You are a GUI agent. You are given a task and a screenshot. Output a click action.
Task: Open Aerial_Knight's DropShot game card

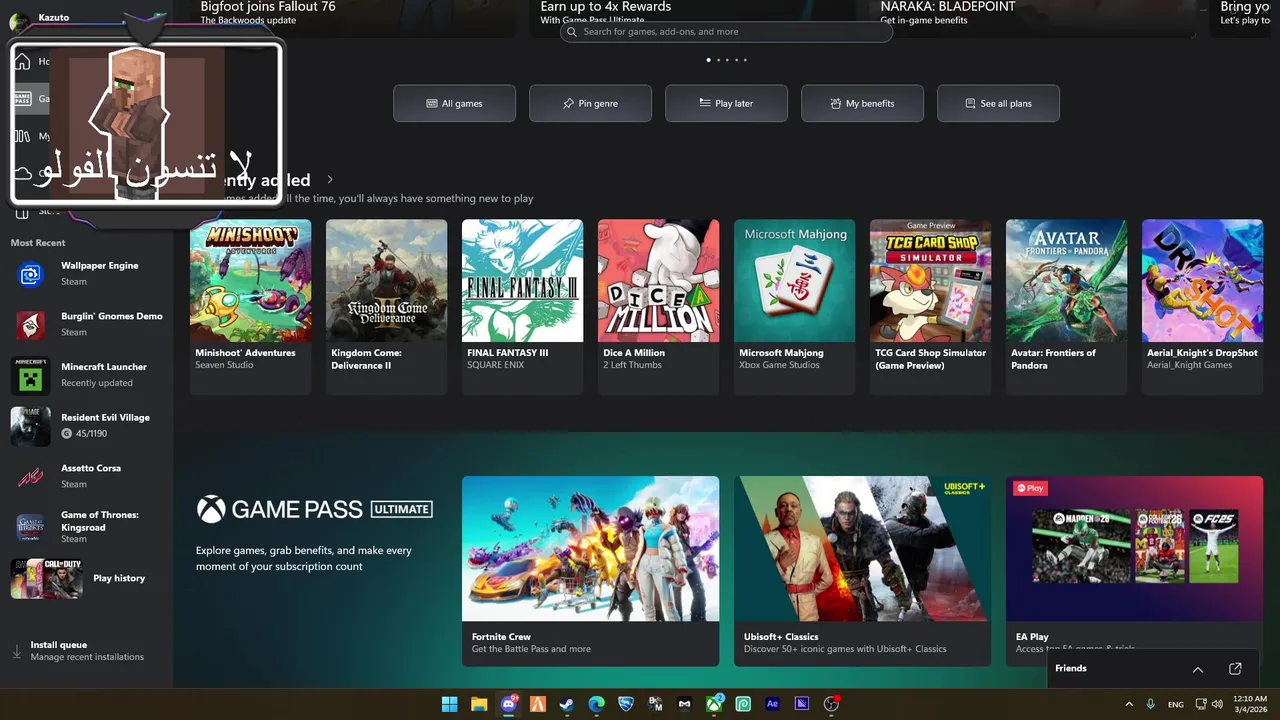[1202, 306]
